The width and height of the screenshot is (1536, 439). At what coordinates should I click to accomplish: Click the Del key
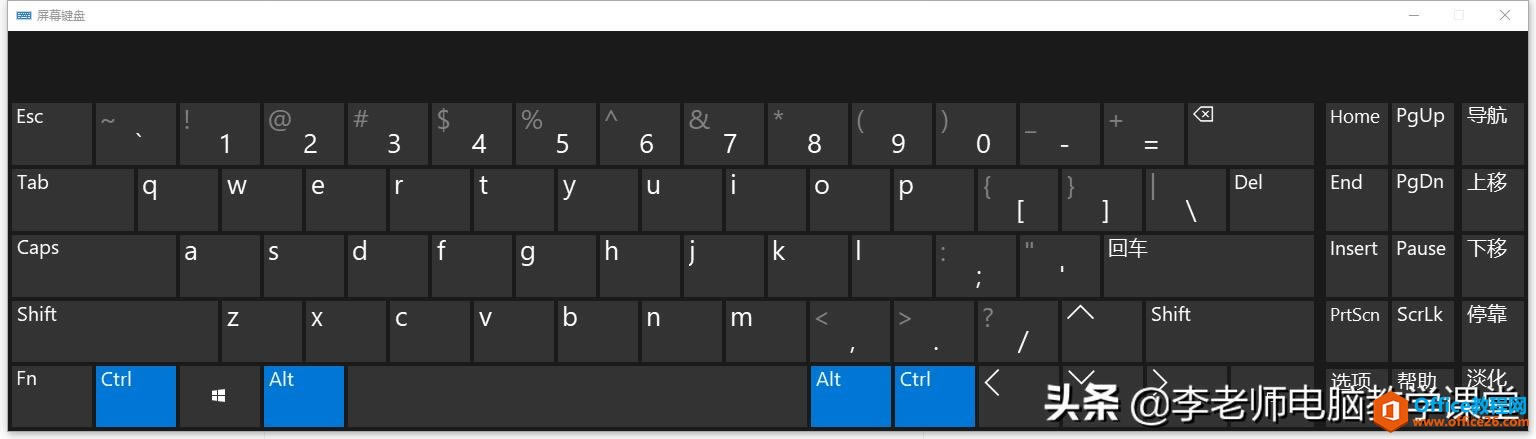pos(1272,199)
